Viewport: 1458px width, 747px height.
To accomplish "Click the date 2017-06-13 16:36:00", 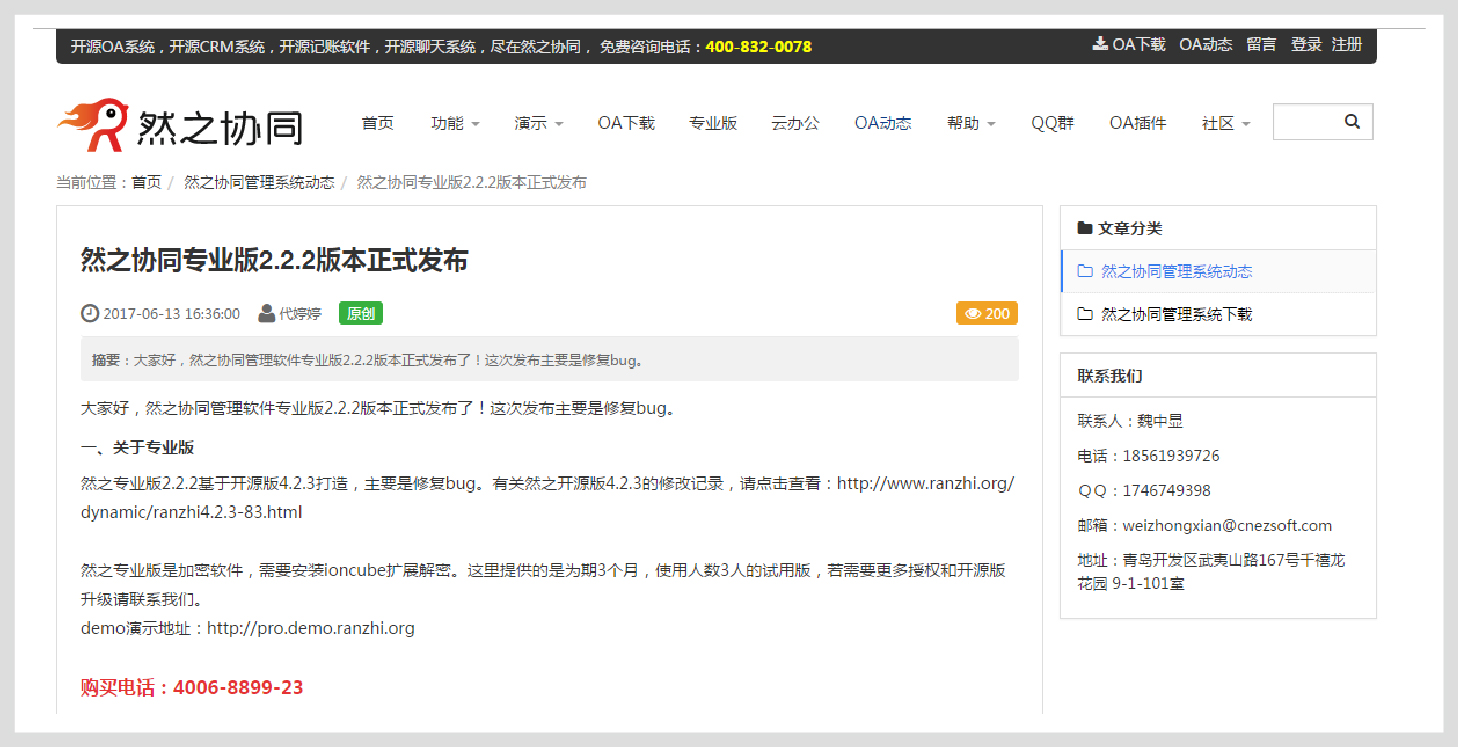I will pos(172,313).
